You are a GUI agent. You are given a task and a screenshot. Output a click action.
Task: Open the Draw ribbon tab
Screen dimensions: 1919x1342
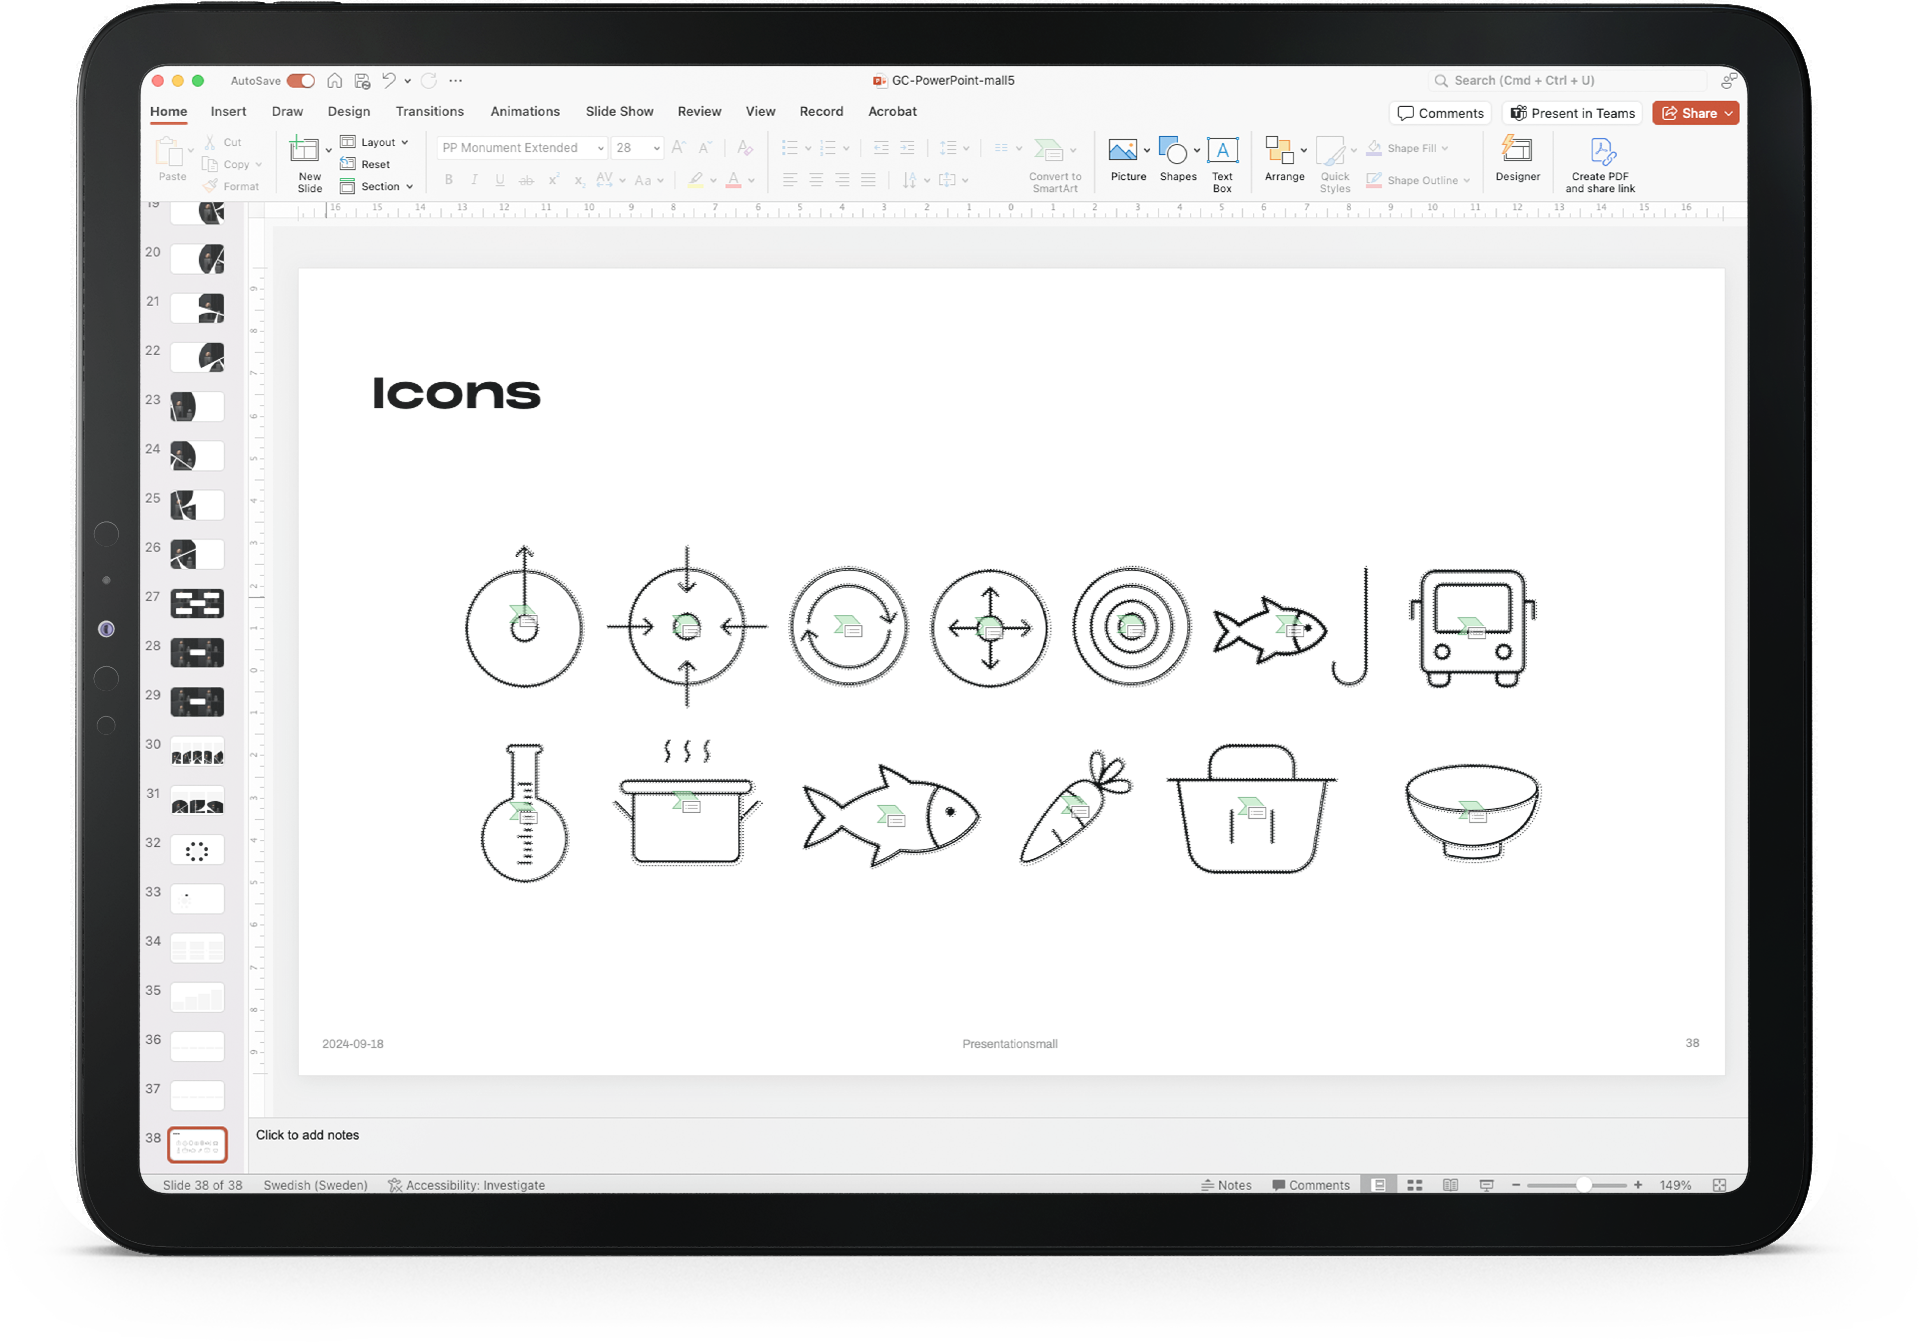(x=287, y=111)
